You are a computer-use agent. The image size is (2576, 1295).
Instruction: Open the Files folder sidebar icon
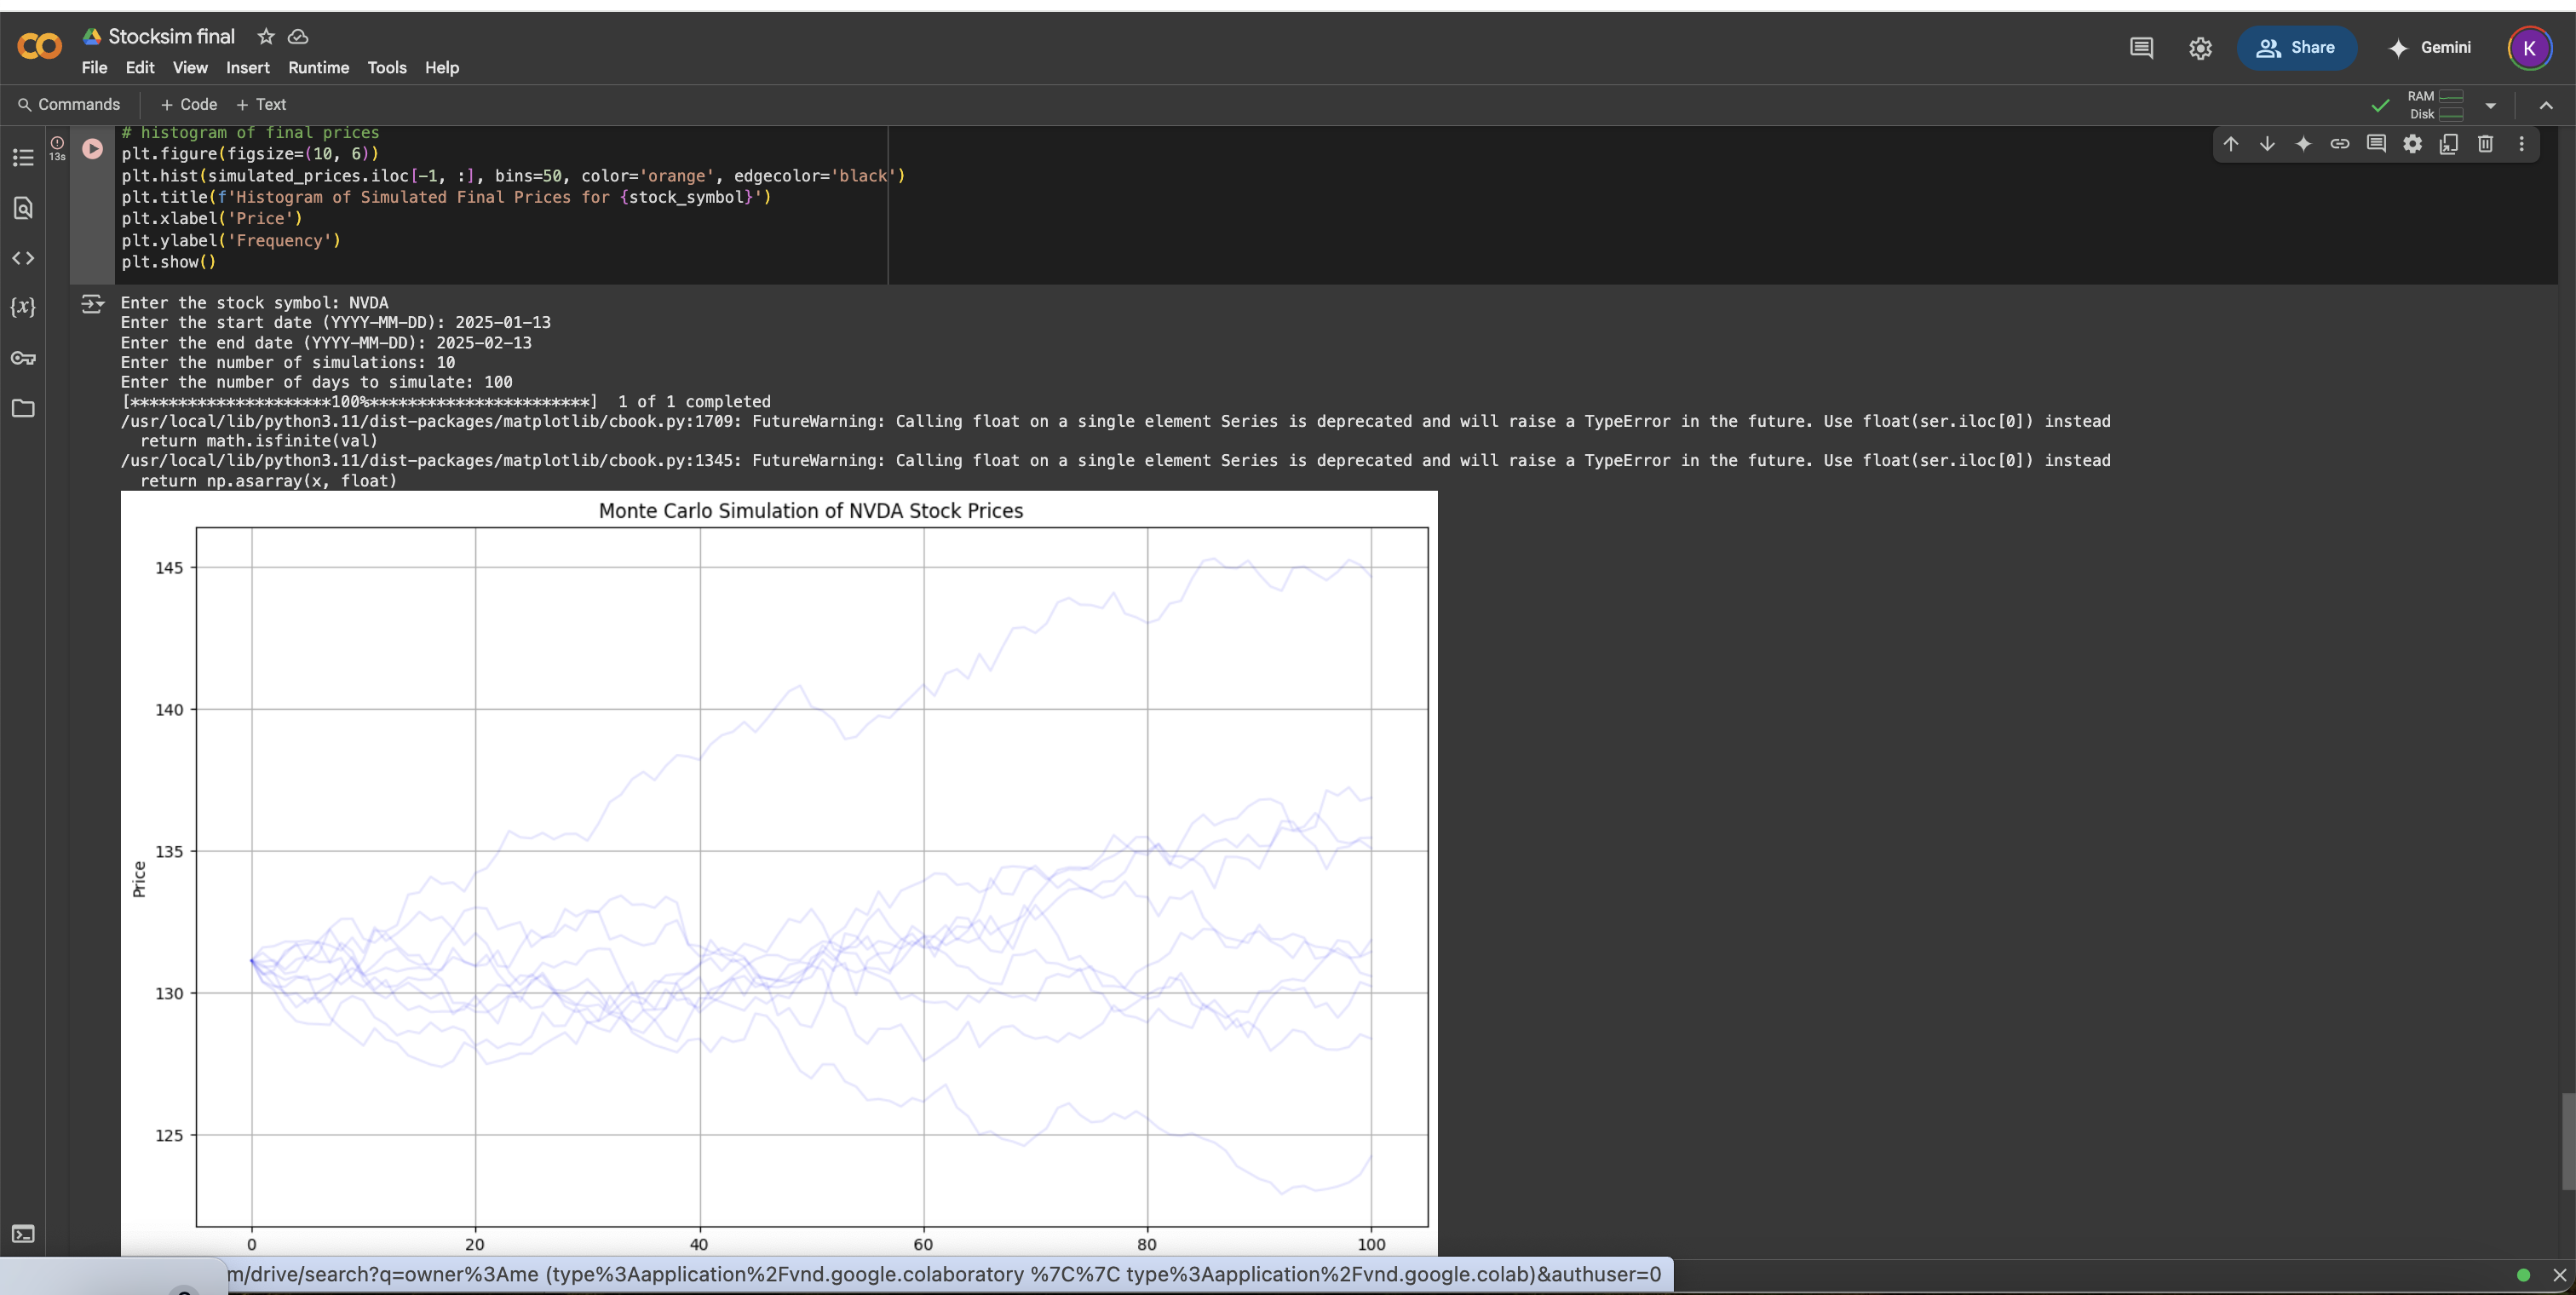click(23, 408)
